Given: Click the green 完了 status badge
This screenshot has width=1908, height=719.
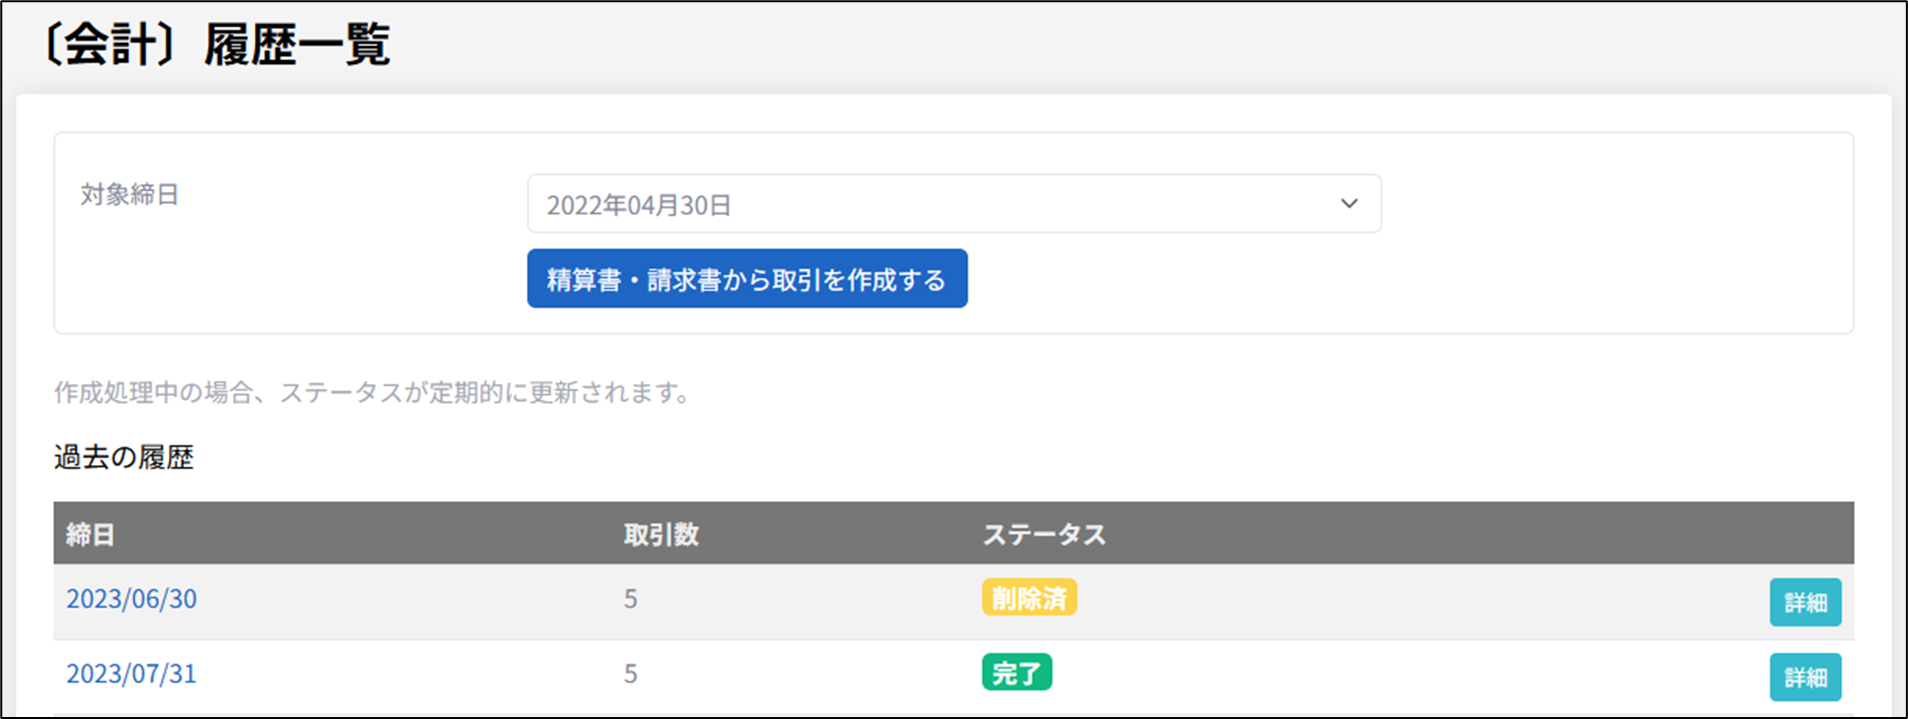Looking at the screenshot, I should pos(1016,673).
